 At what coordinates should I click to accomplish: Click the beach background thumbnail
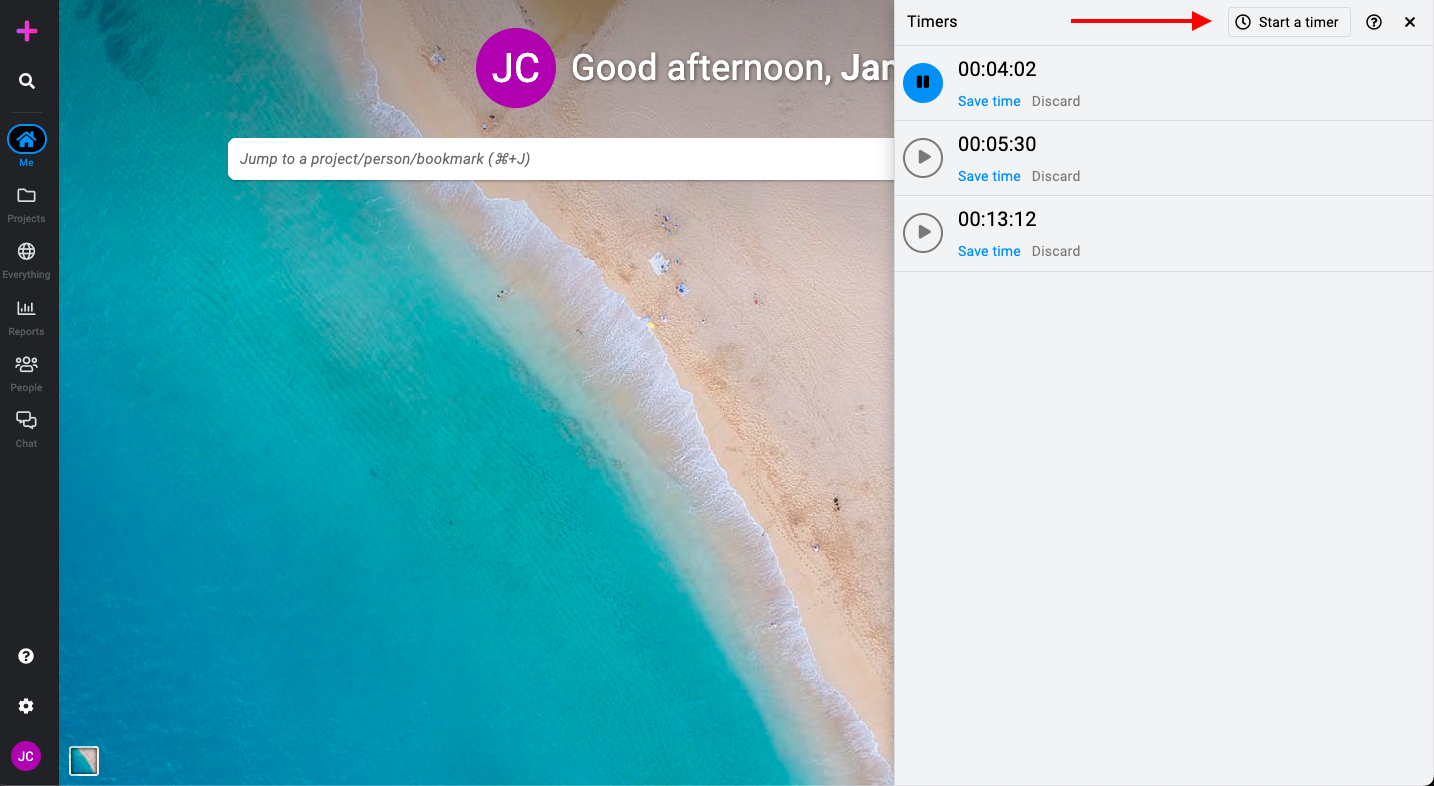point(84,761)
